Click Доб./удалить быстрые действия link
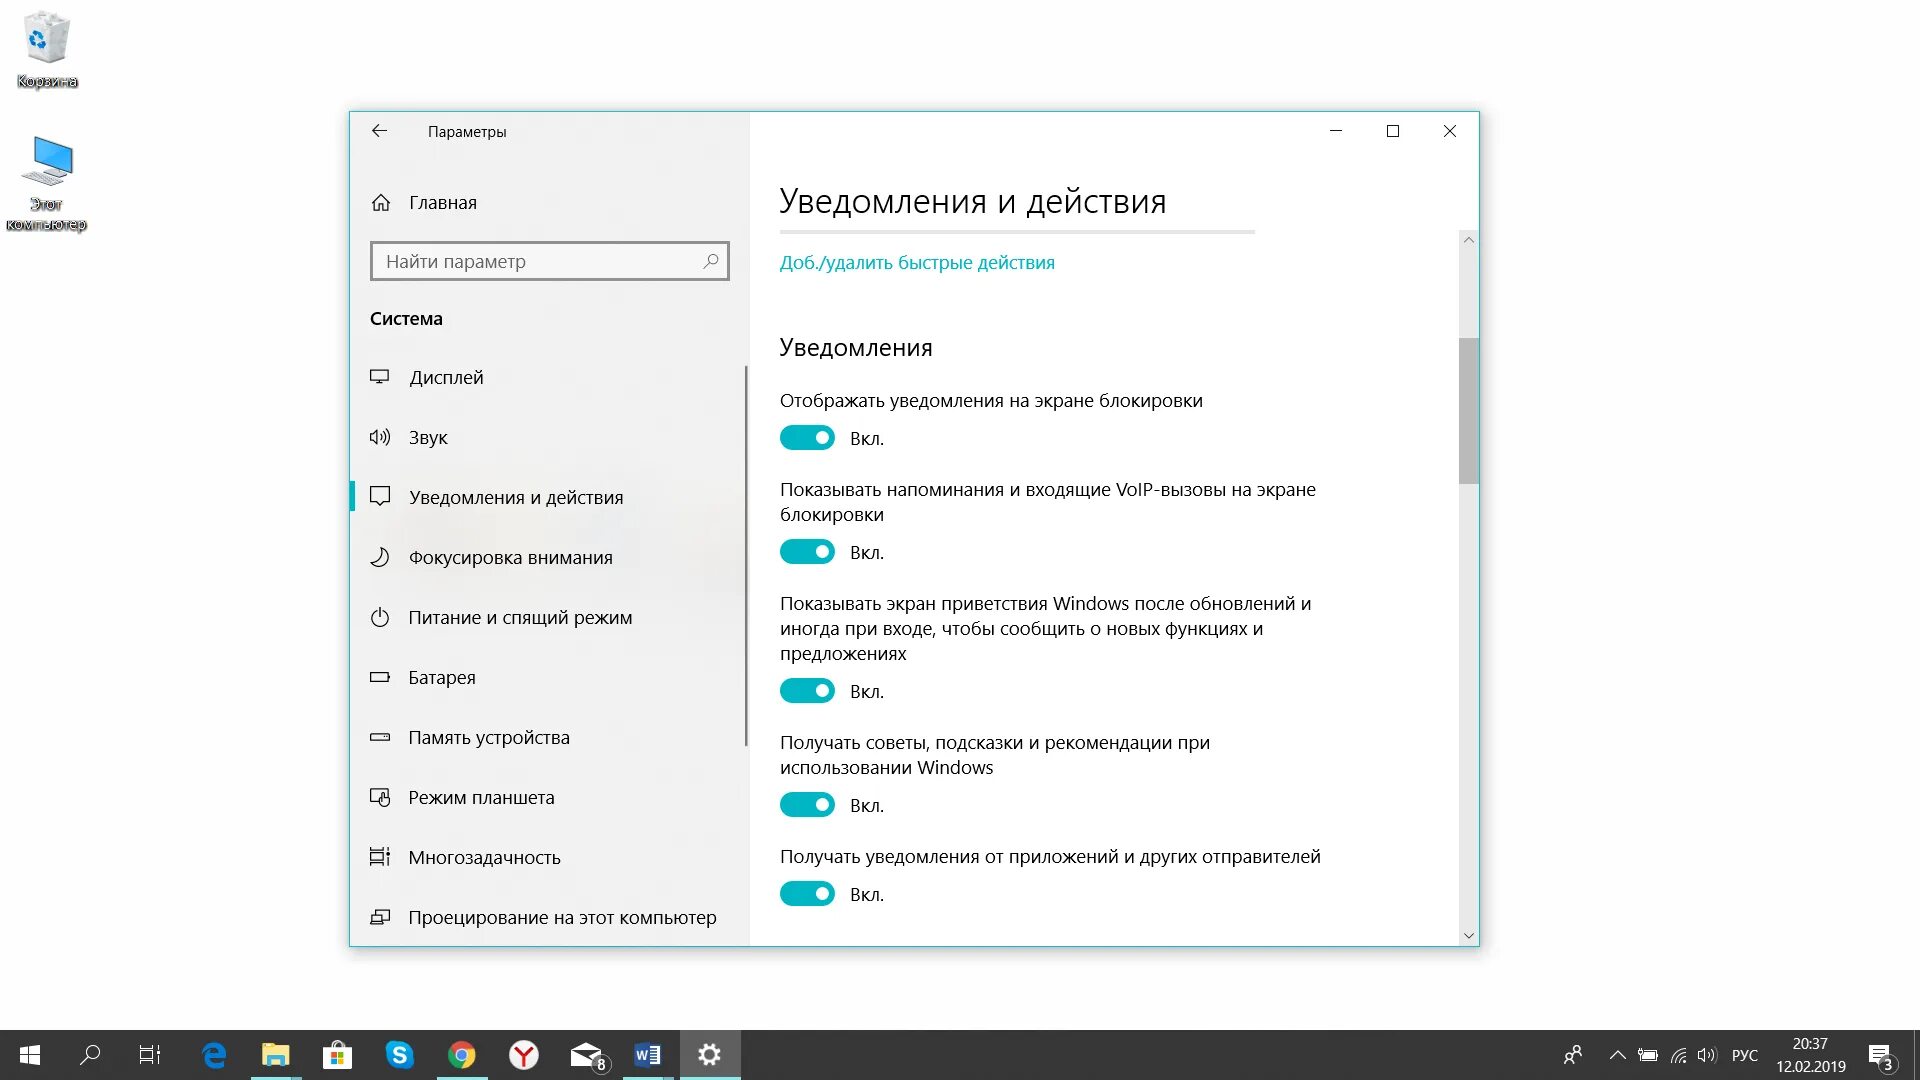This screenshot has width=1920, height=1080. pos(917,262)
